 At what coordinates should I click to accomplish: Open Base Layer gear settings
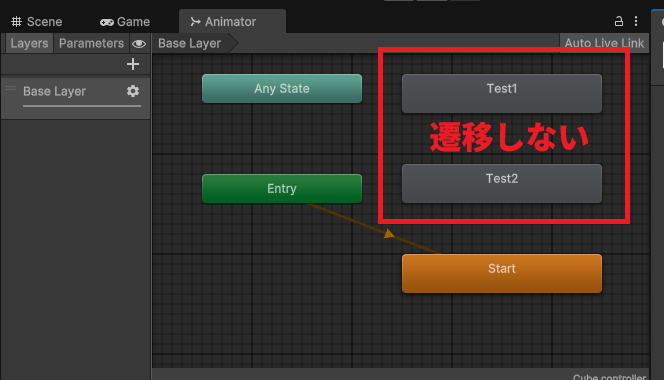click(133, 91)
